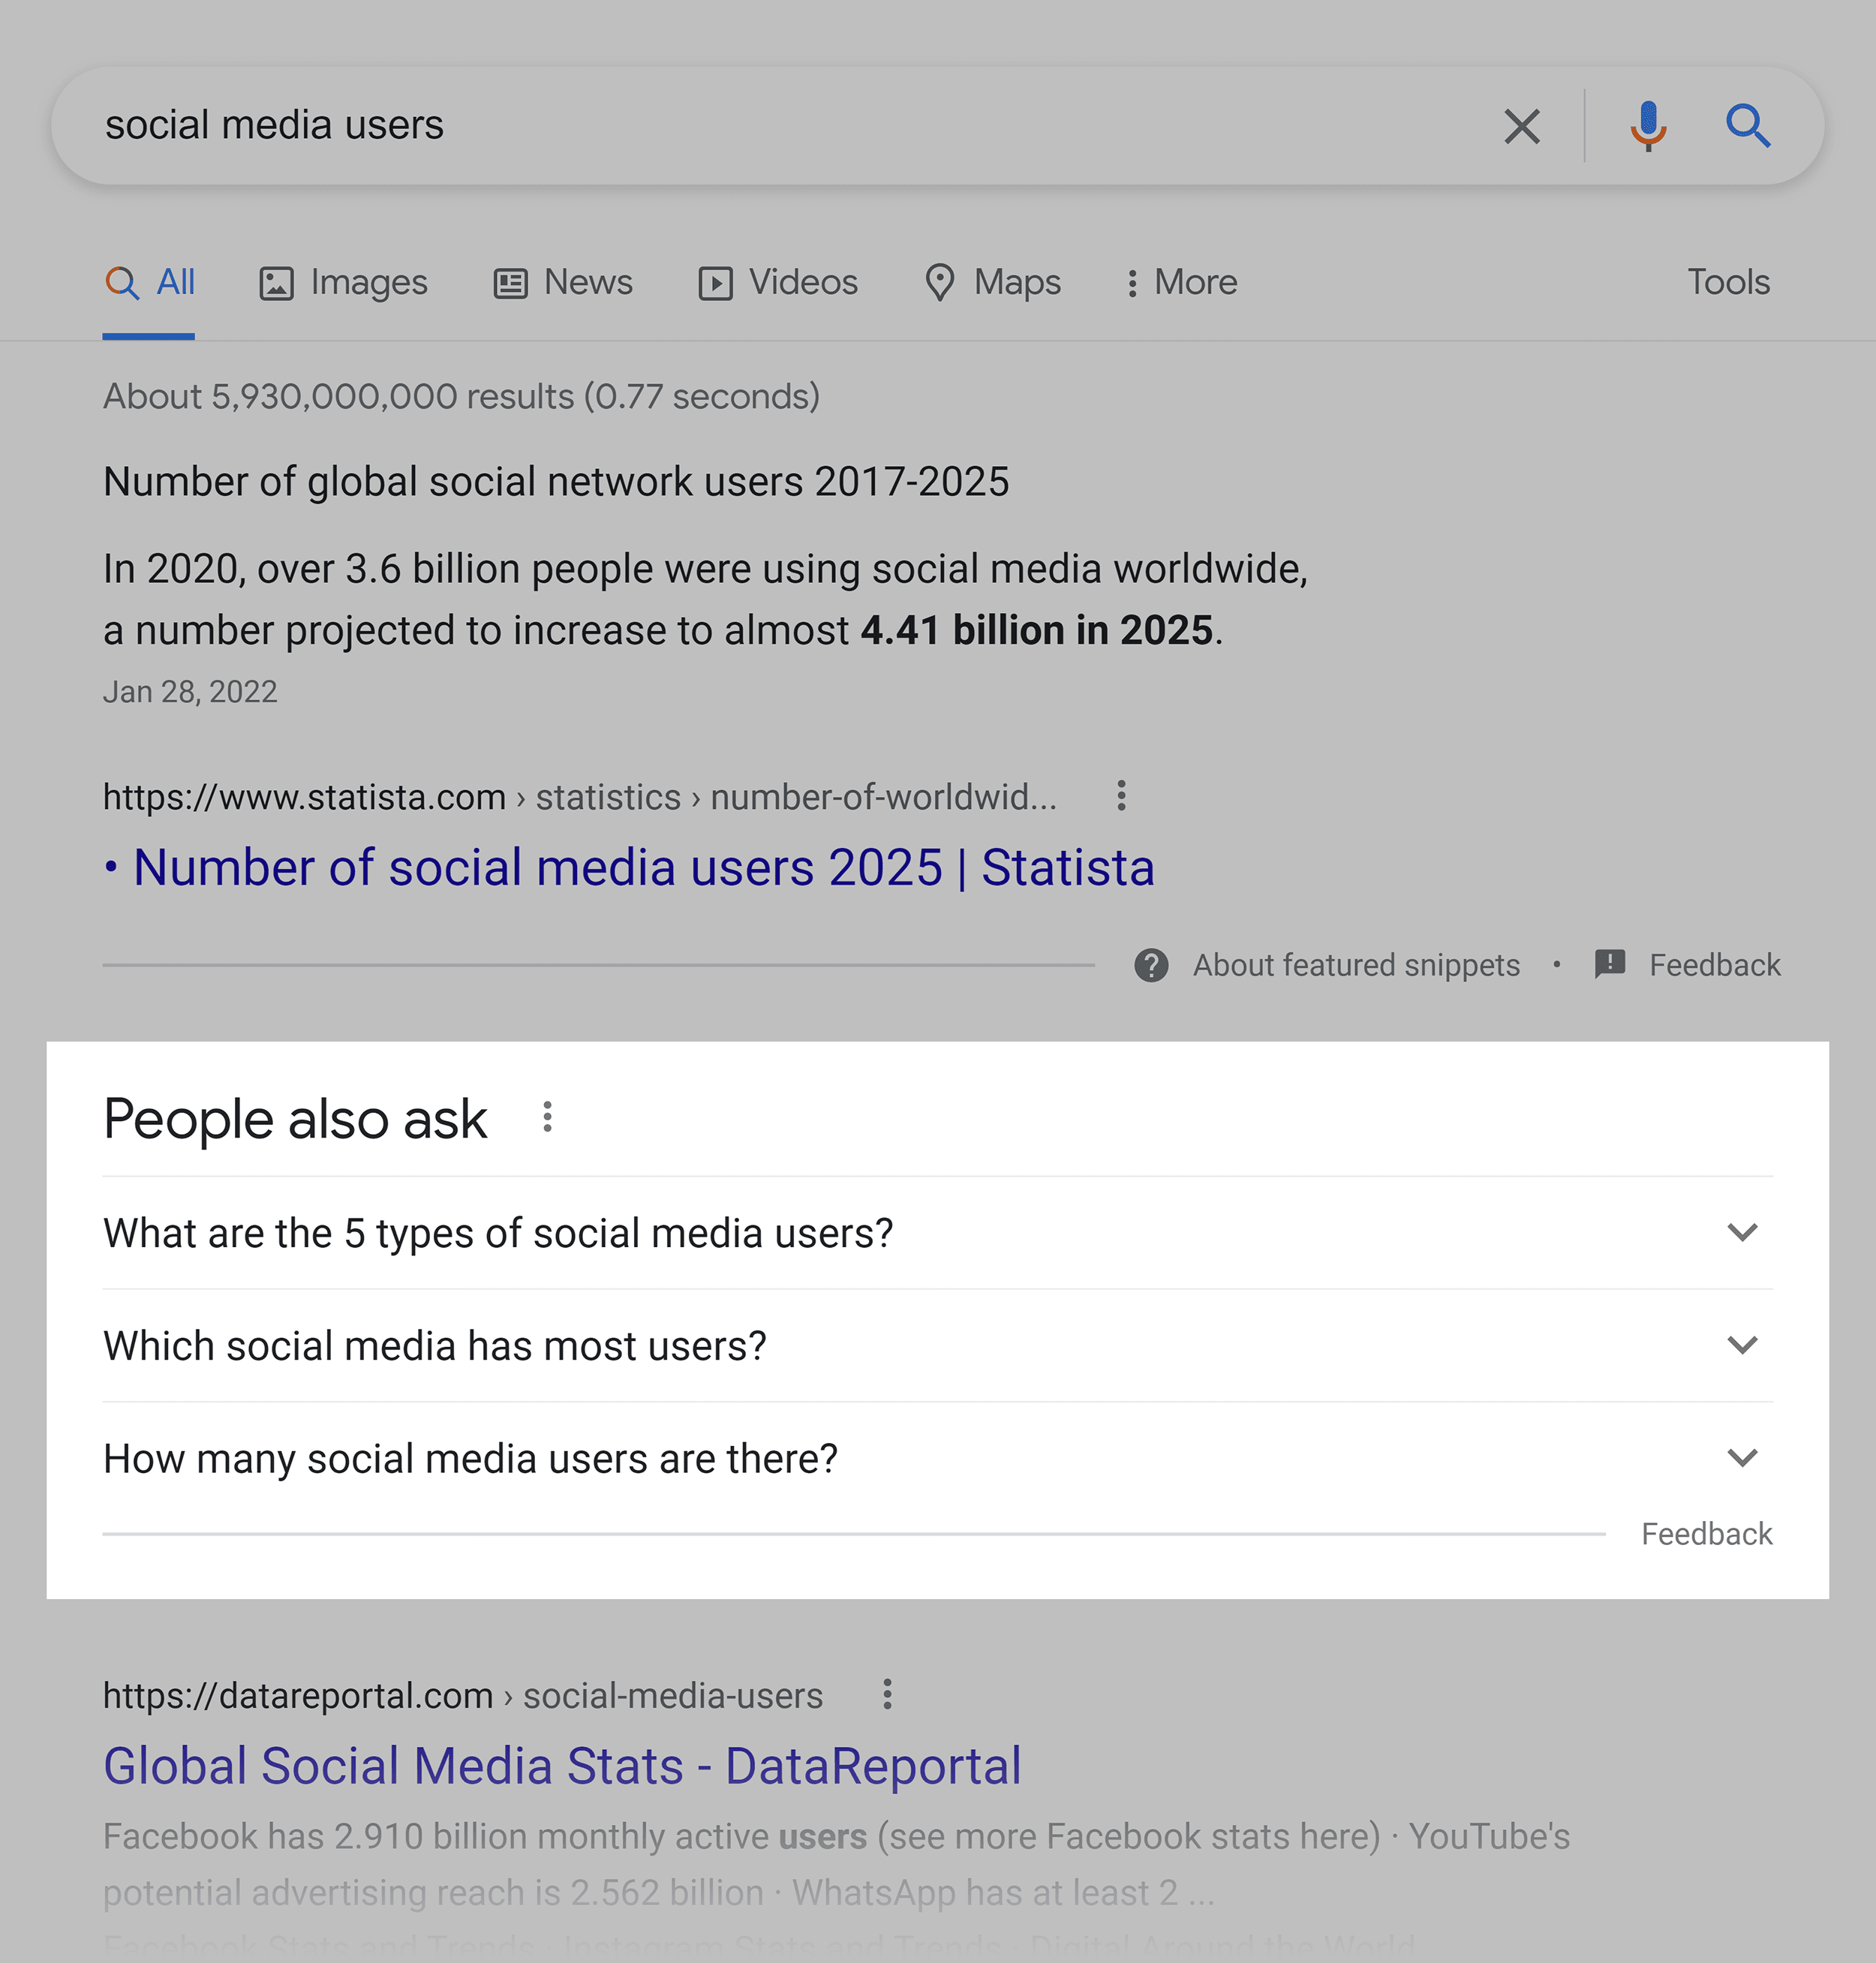Open the three-dot menu next to People also ask
Image resolution: width=1876 pixels, height=1963 pixels.
click(x=547, y=1117)
